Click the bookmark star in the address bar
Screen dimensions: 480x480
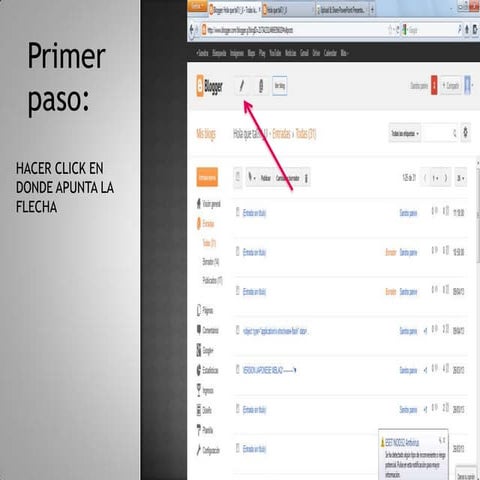(x=390, y=30)
